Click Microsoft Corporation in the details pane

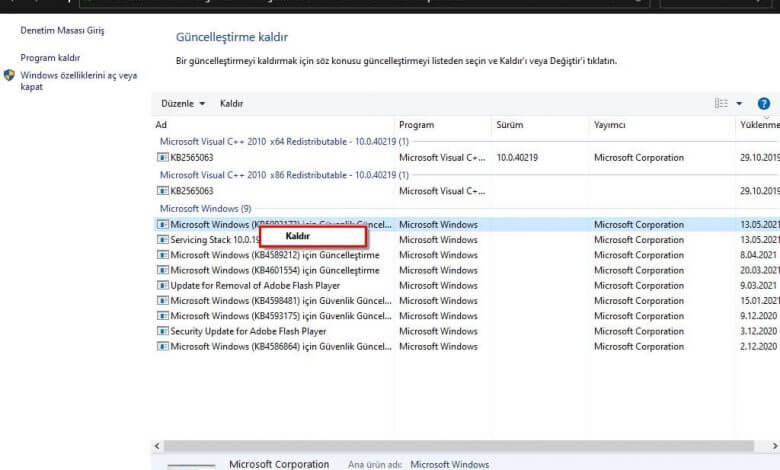coord(279,464)
